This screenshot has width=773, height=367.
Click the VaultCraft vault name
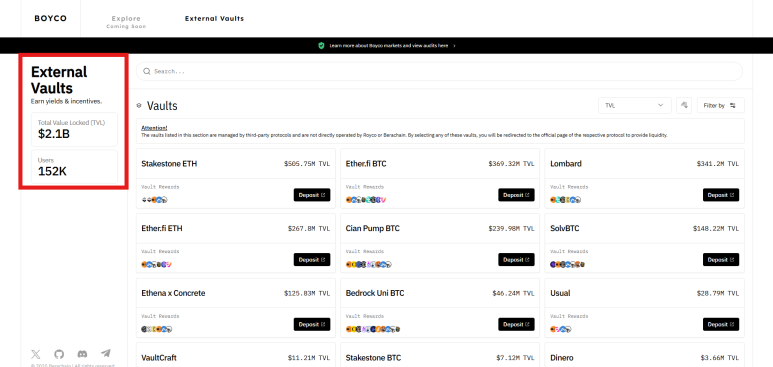tap(159, 358)
